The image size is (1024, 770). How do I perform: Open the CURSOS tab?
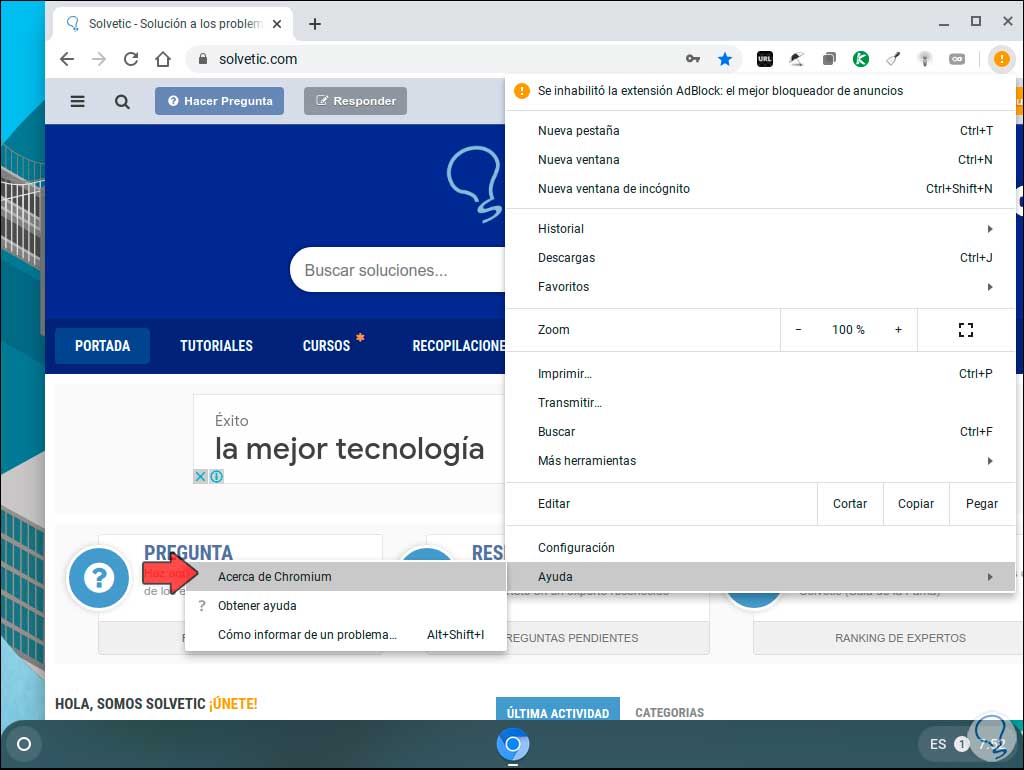tap(327, 345)
